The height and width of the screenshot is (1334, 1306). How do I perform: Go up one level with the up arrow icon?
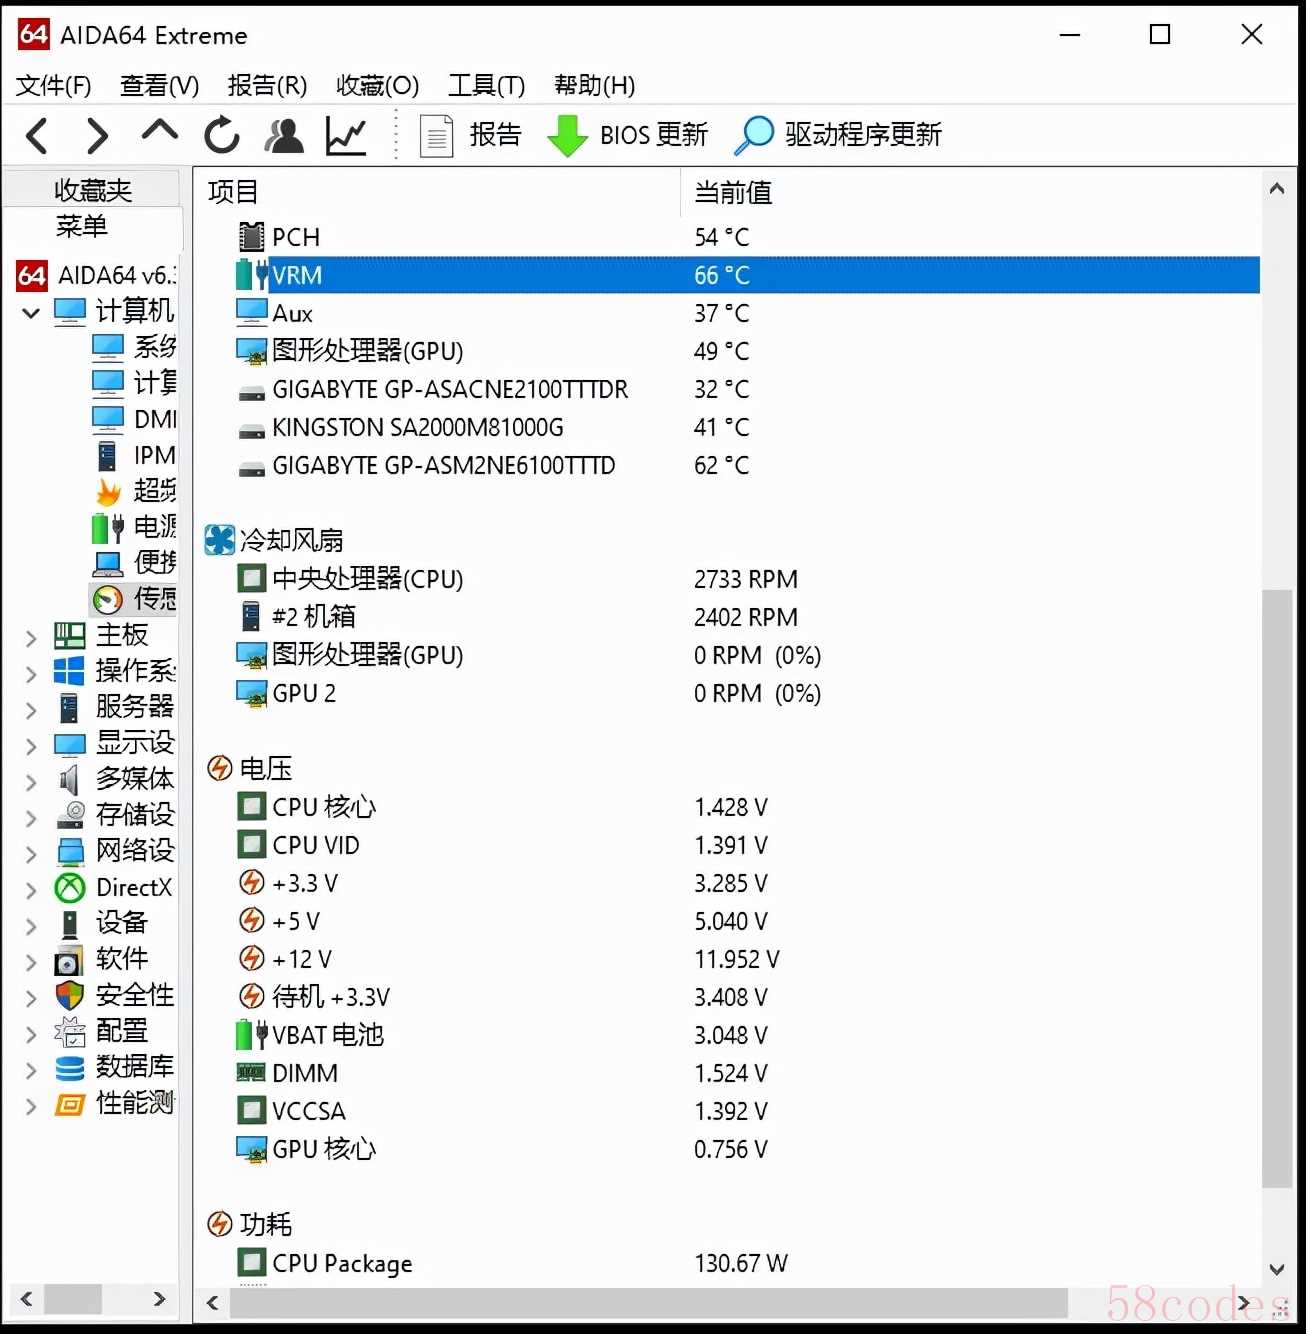tap(160, 131)
